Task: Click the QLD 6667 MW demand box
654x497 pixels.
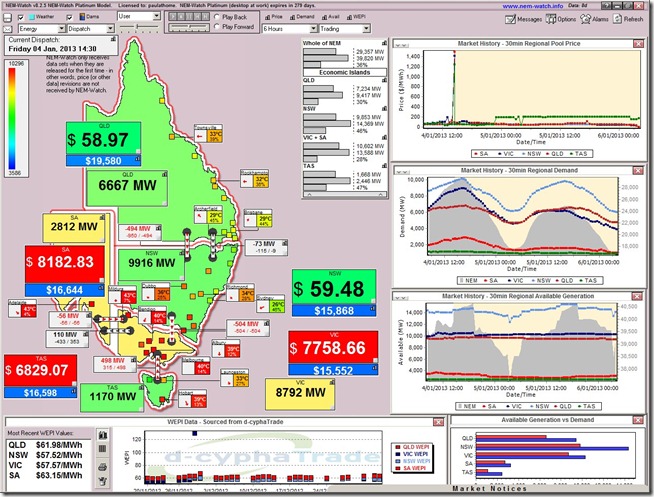Action: click(x=127, y=188)
